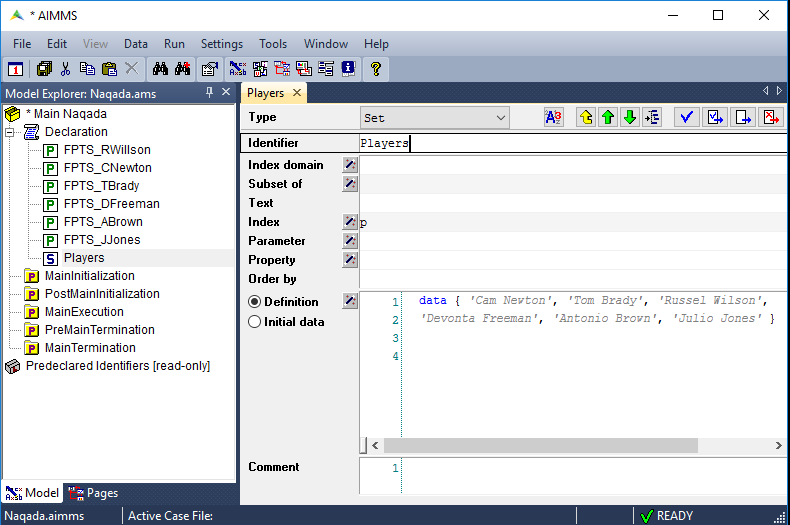The width and height of the screenshot is (790, 525).
Task: Click the Identifier field containing Players
Action: tap(573, 143)
